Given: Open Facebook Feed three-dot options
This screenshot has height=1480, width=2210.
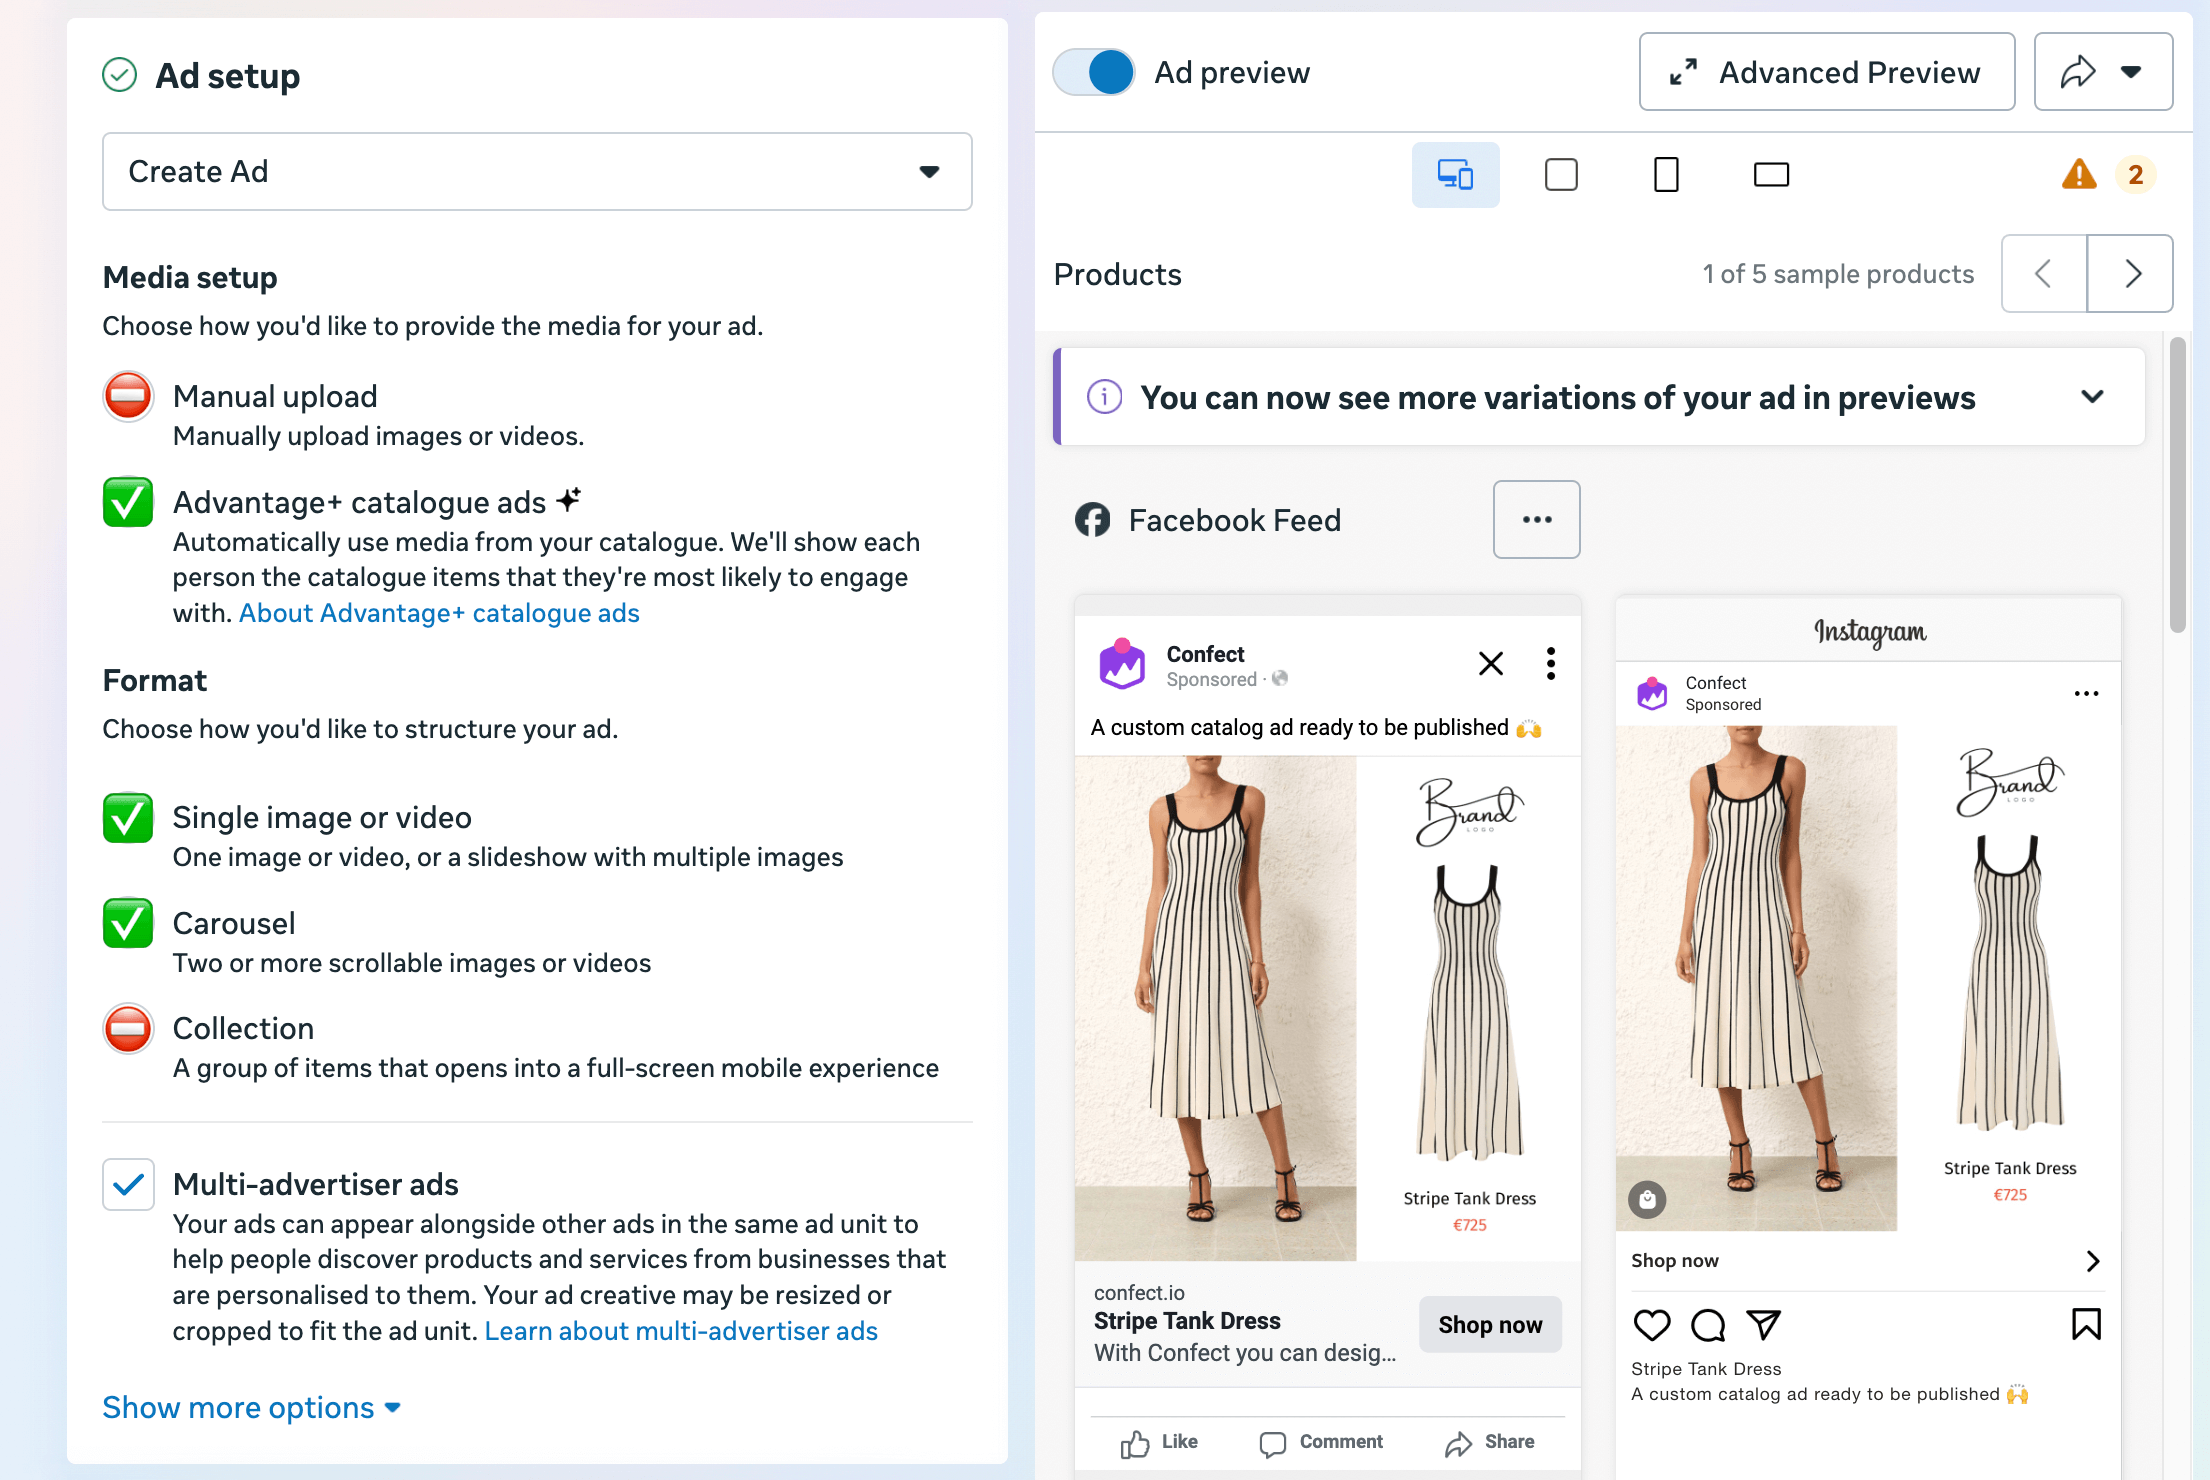Looking at the screenshot, I should (1537, 519).
